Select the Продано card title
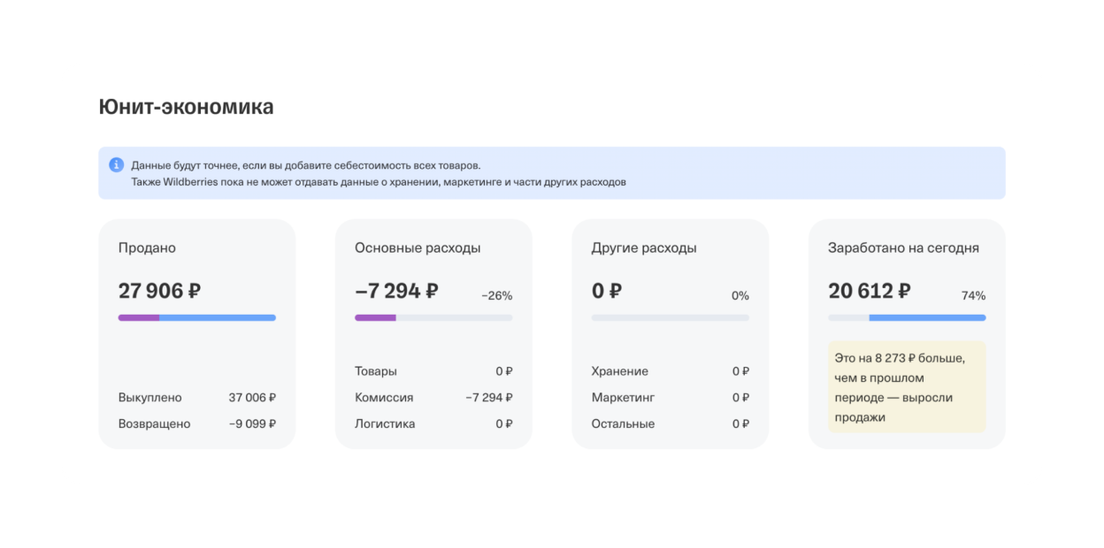Screen dimensions: 1104x548 click(147, 248)
